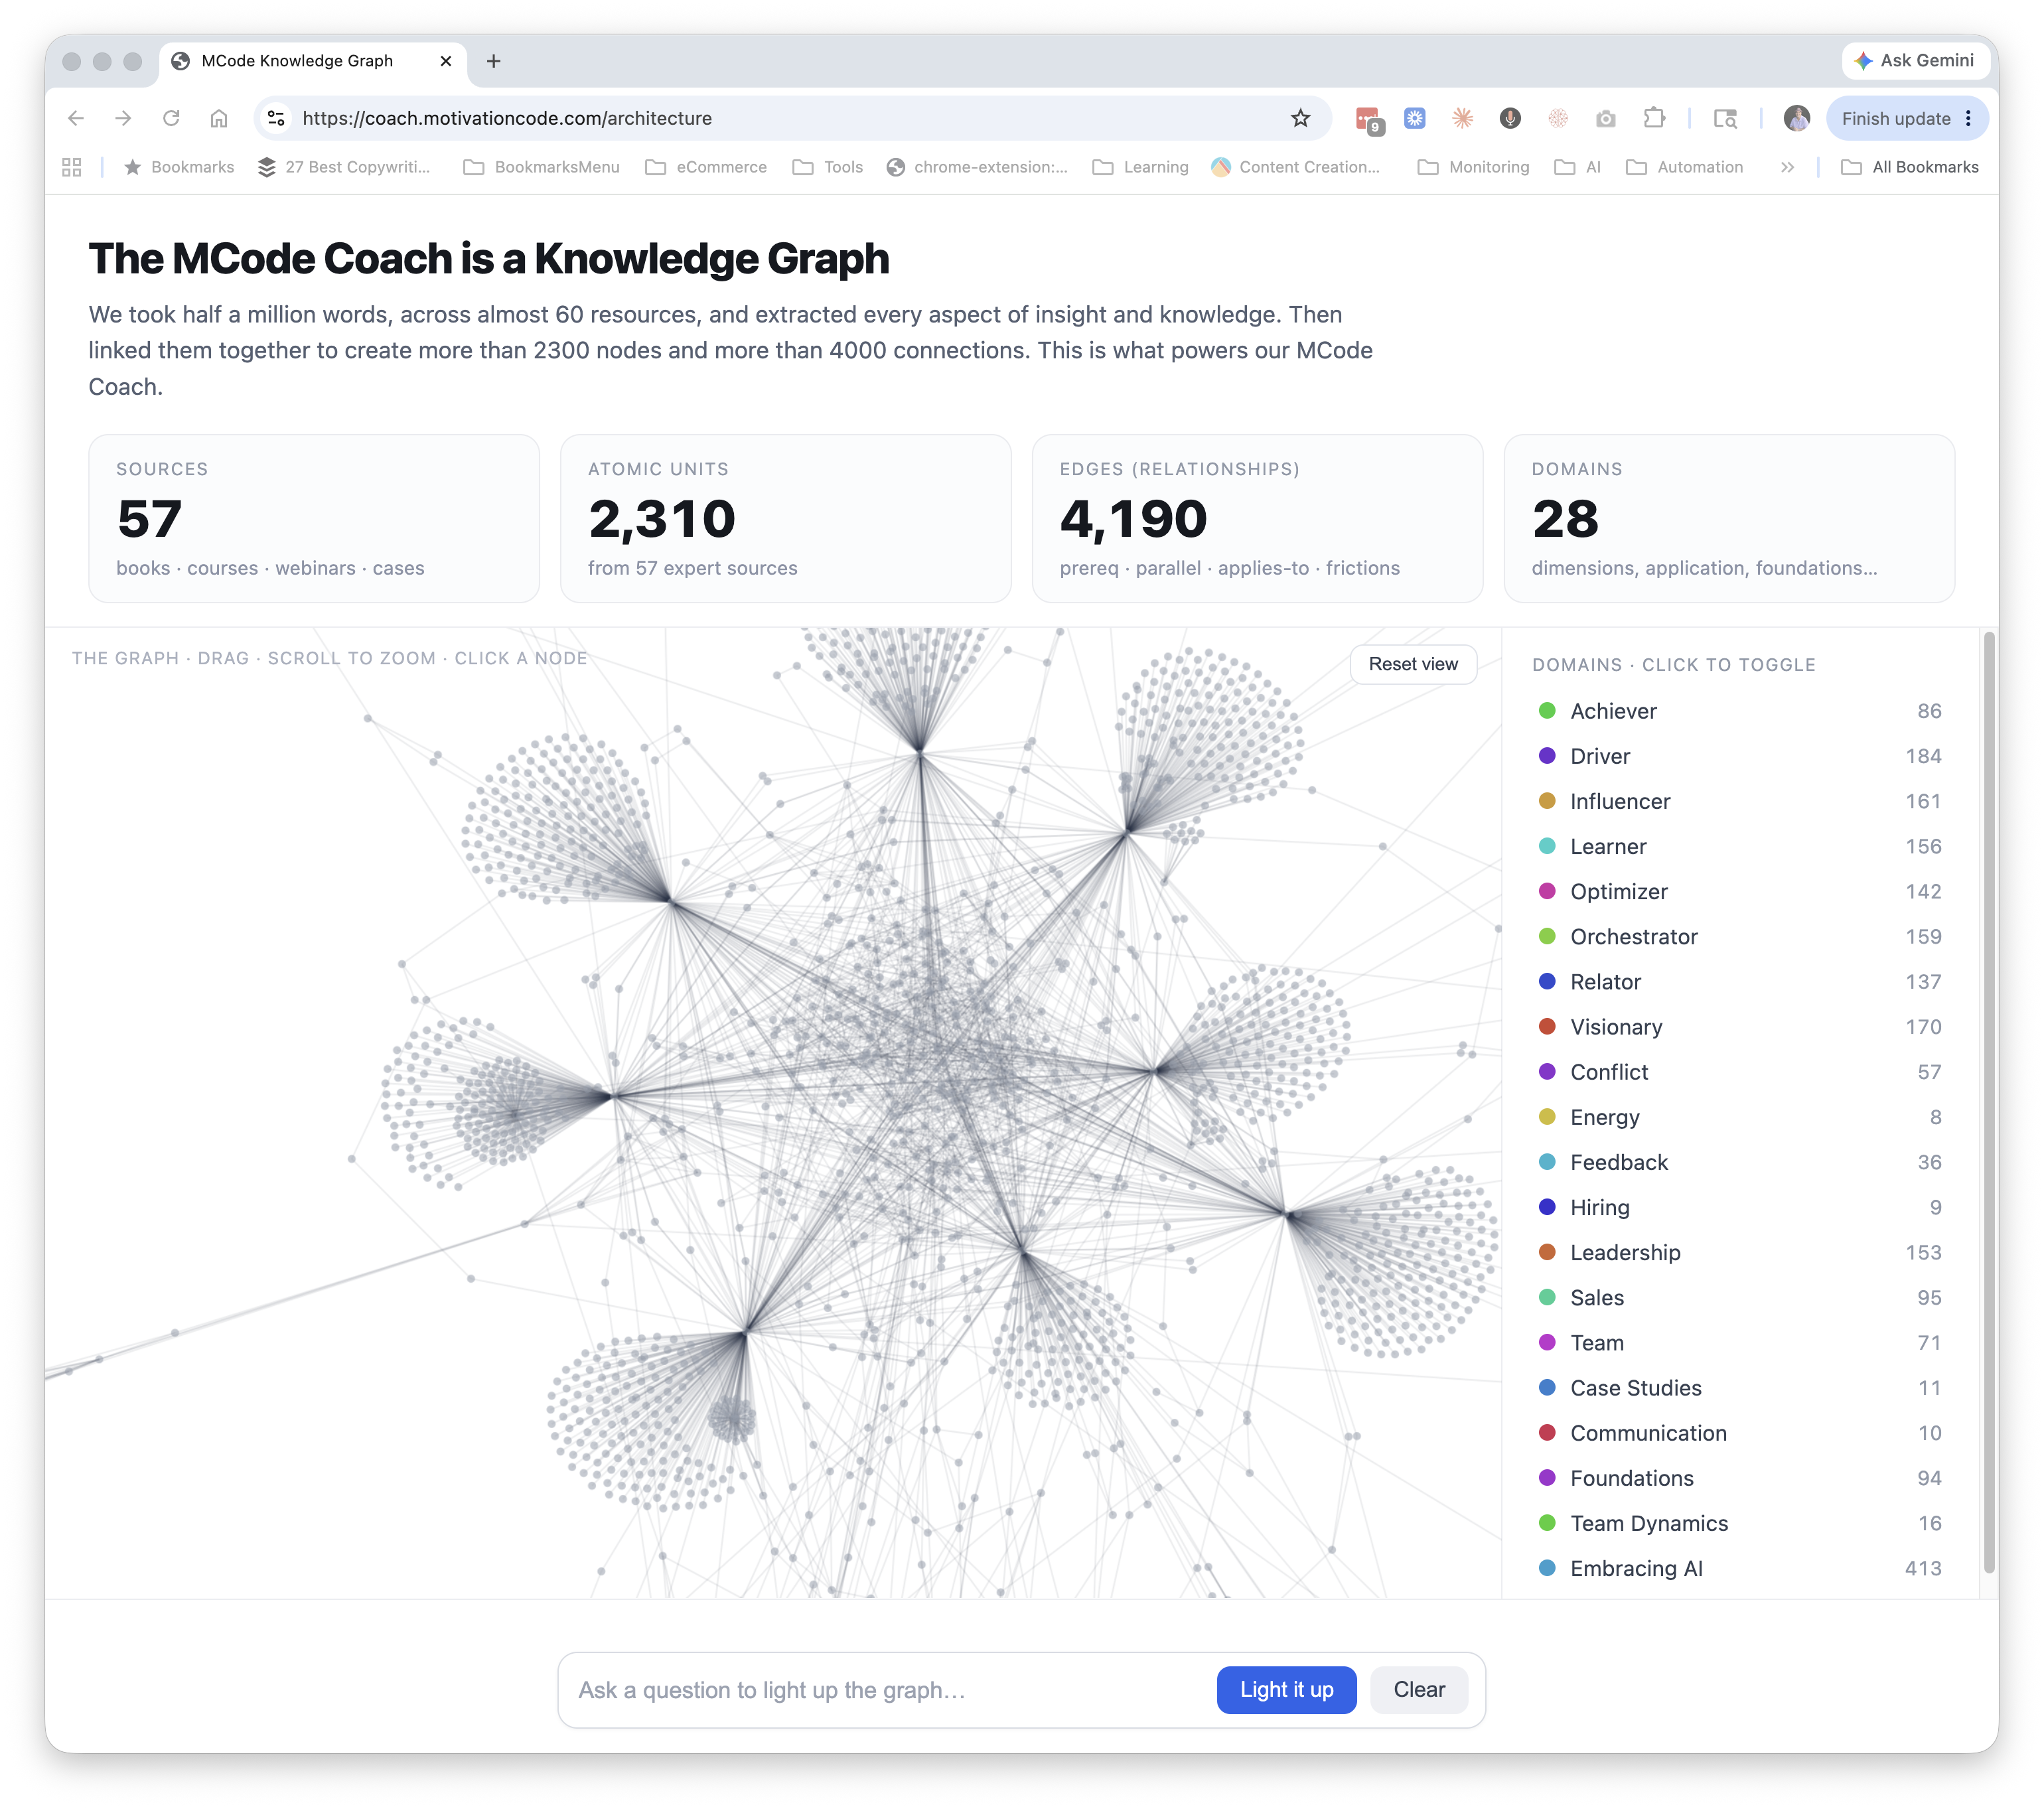Viewport: 2044px width, 1809px height.
Task: Open the blue snowflake extension icon
Action: pyautogui.click(x=1414, y=118)
